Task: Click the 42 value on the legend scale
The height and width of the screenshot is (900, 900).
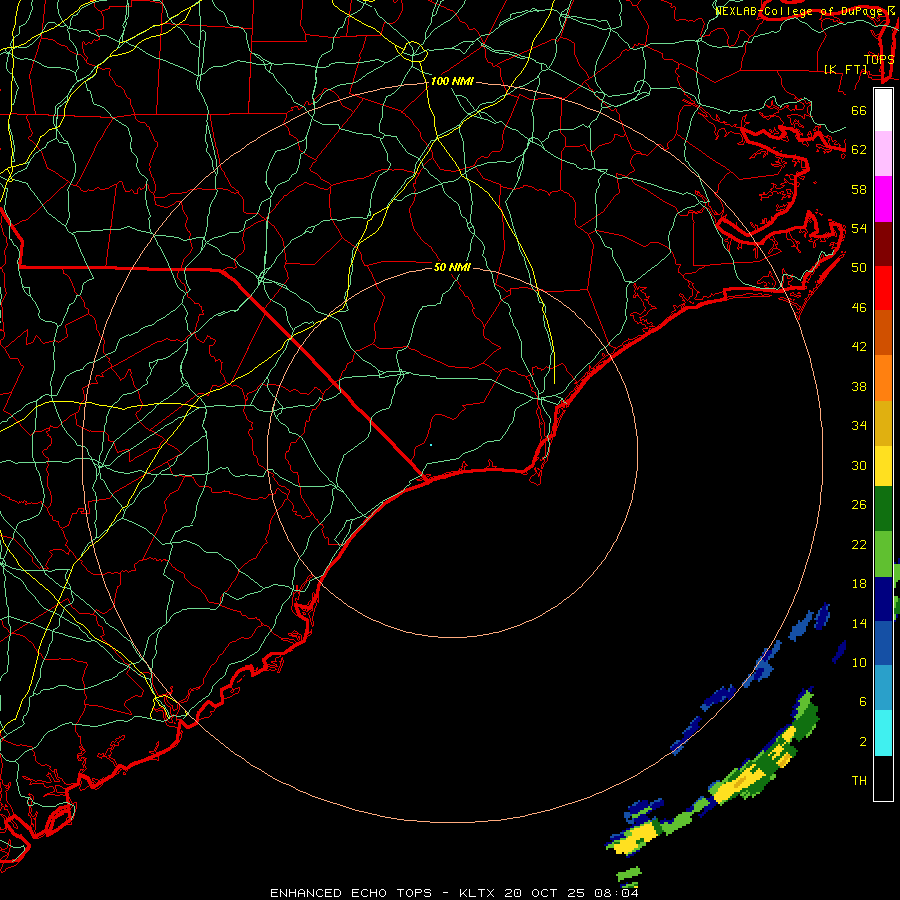Action: [x=859, y=347]
